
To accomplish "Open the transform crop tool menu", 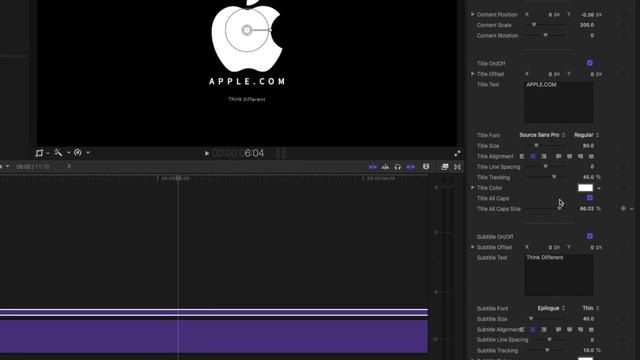I will 41,153.
